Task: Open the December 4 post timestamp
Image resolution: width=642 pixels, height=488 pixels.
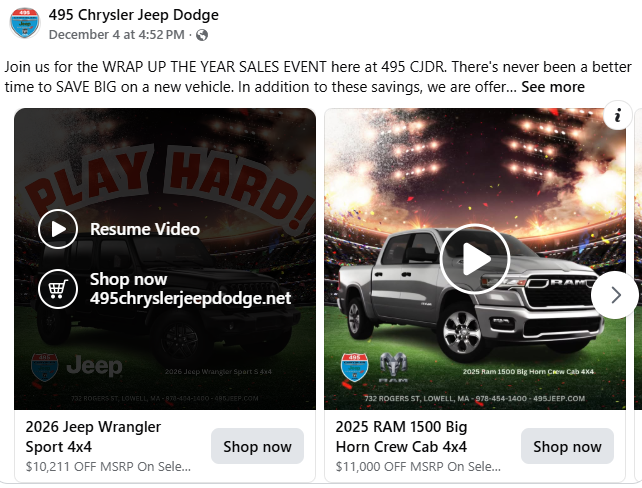Action: click(x=116, y=35)
